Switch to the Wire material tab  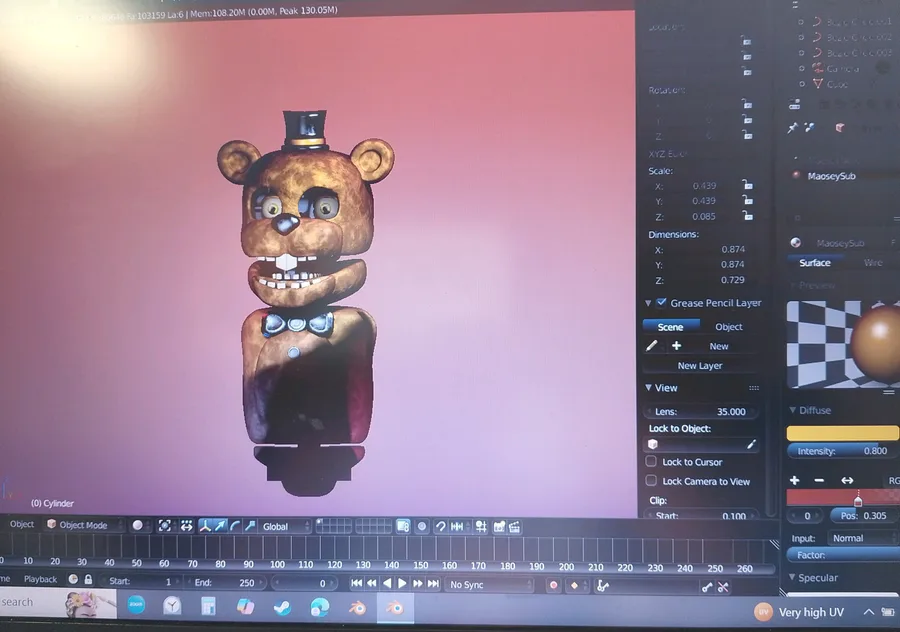coord(873,262)
